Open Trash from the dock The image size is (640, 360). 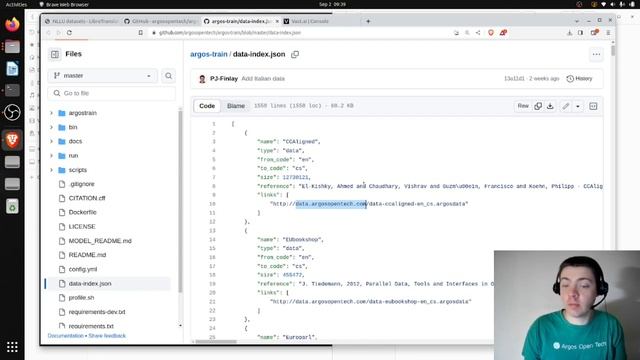(x=12, y=207)
